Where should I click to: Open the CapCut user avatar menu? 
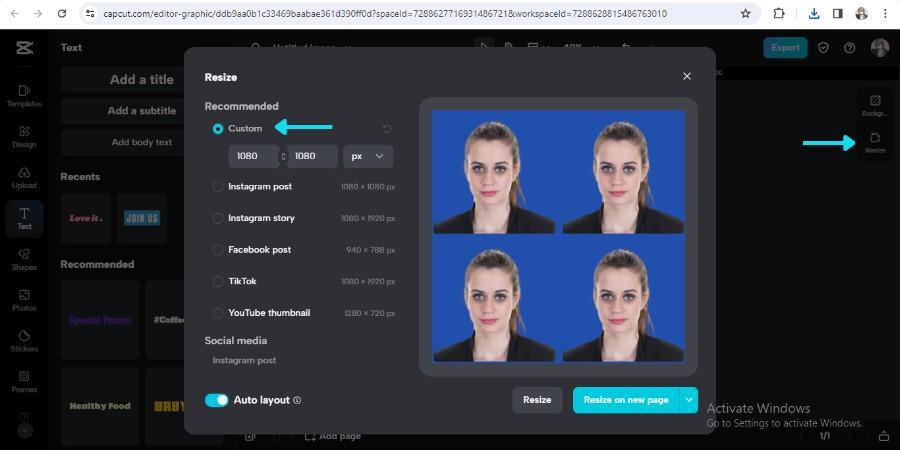click(x=879, y=48)
